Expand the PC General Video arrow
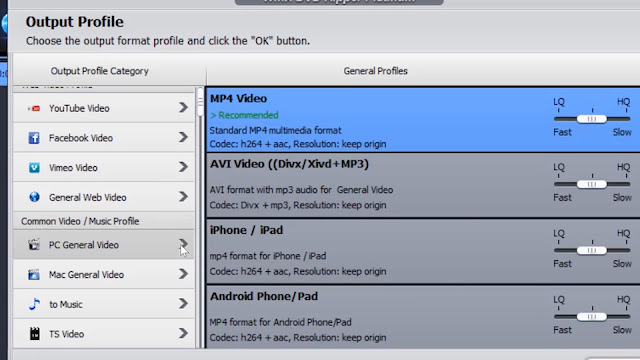Screen dimensions: 640x360 tap(183, 244)
